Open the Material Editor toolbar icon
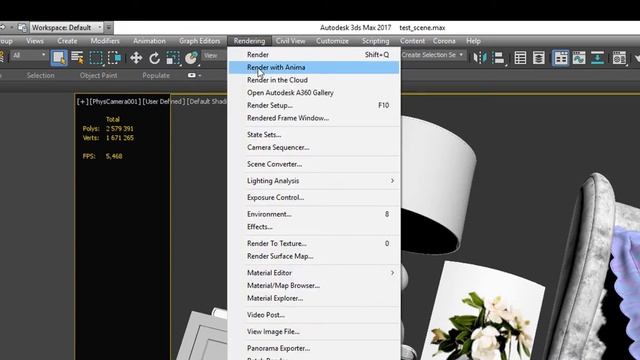The height and width of the screenshot is (360, 640). (619, 58)
